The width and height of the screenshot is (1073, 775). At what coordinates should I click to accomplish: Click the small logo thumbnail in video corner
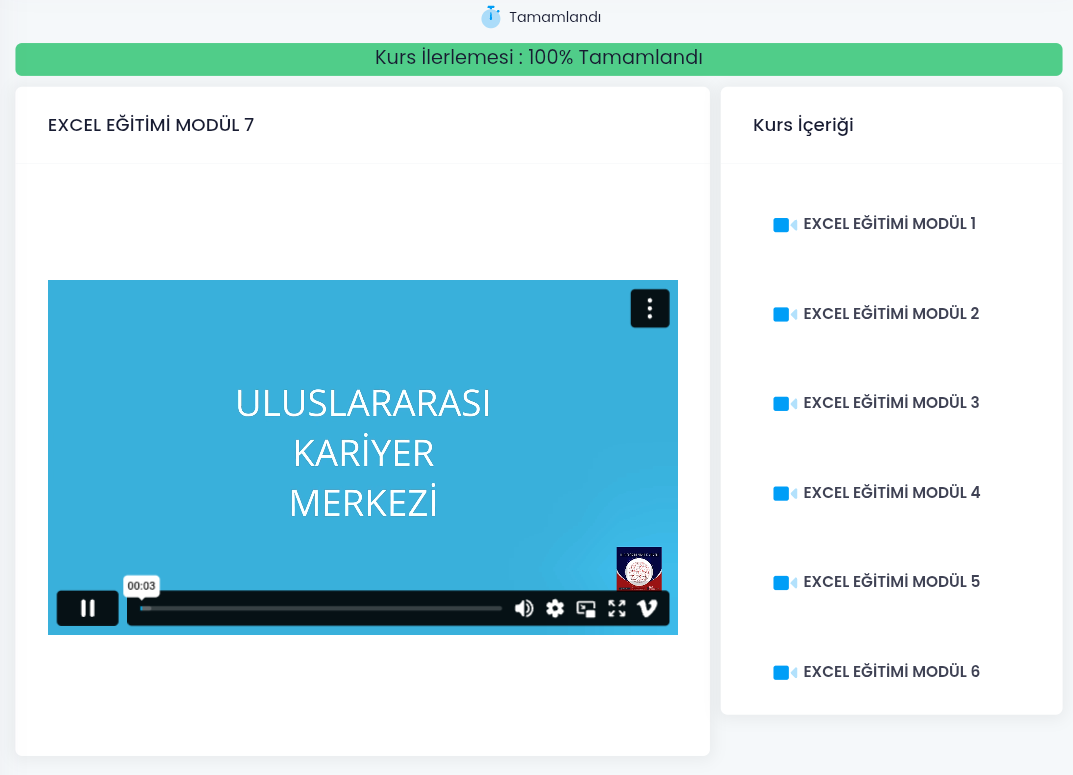pyautogui.click(x=639, y=568)
